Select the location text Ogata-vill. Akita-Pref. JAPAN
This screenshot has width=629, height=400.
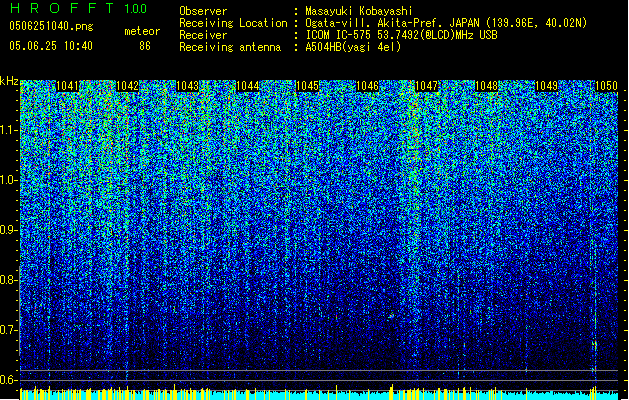click(x=392, y=23)
